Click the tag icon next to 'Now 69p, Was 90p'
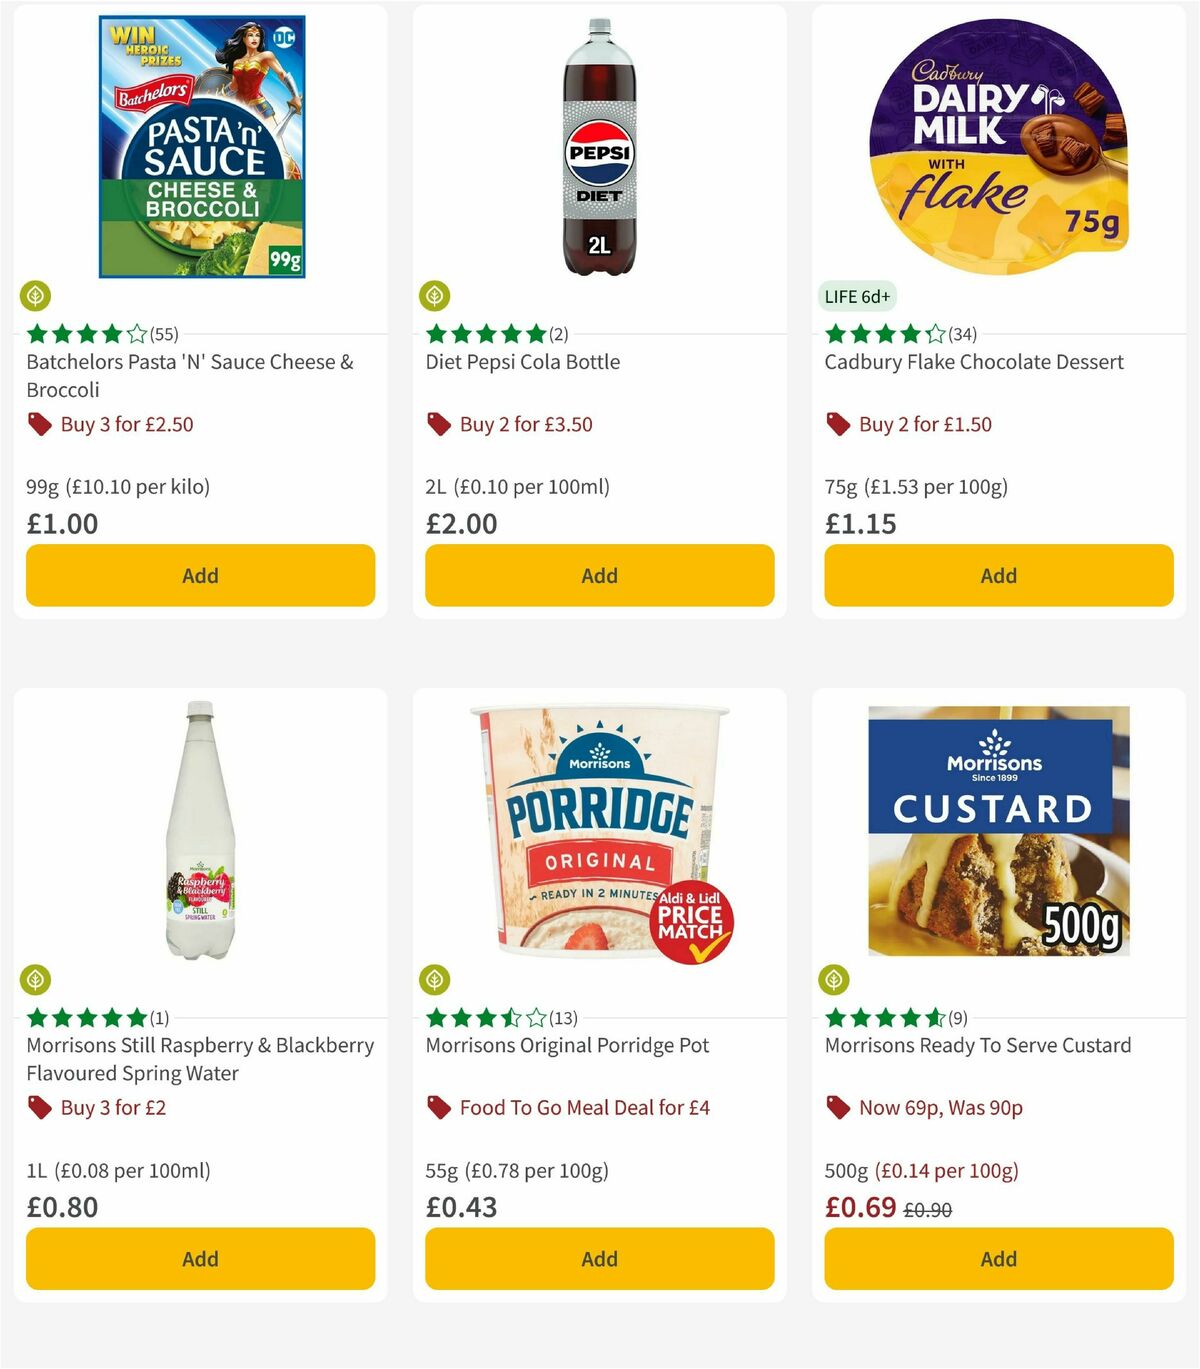Viewport: 1200px width, 1369px height. click(838, 1108)
